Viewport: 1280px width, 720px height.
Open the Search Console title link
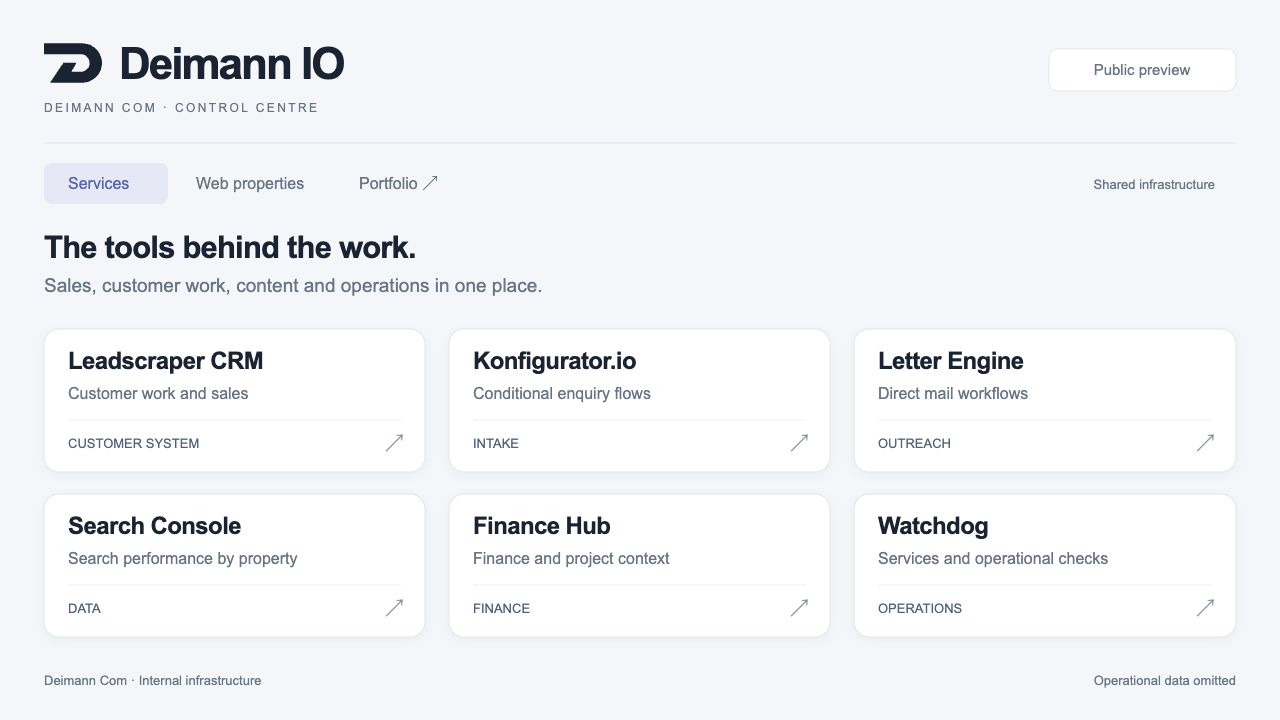point(155,526)
